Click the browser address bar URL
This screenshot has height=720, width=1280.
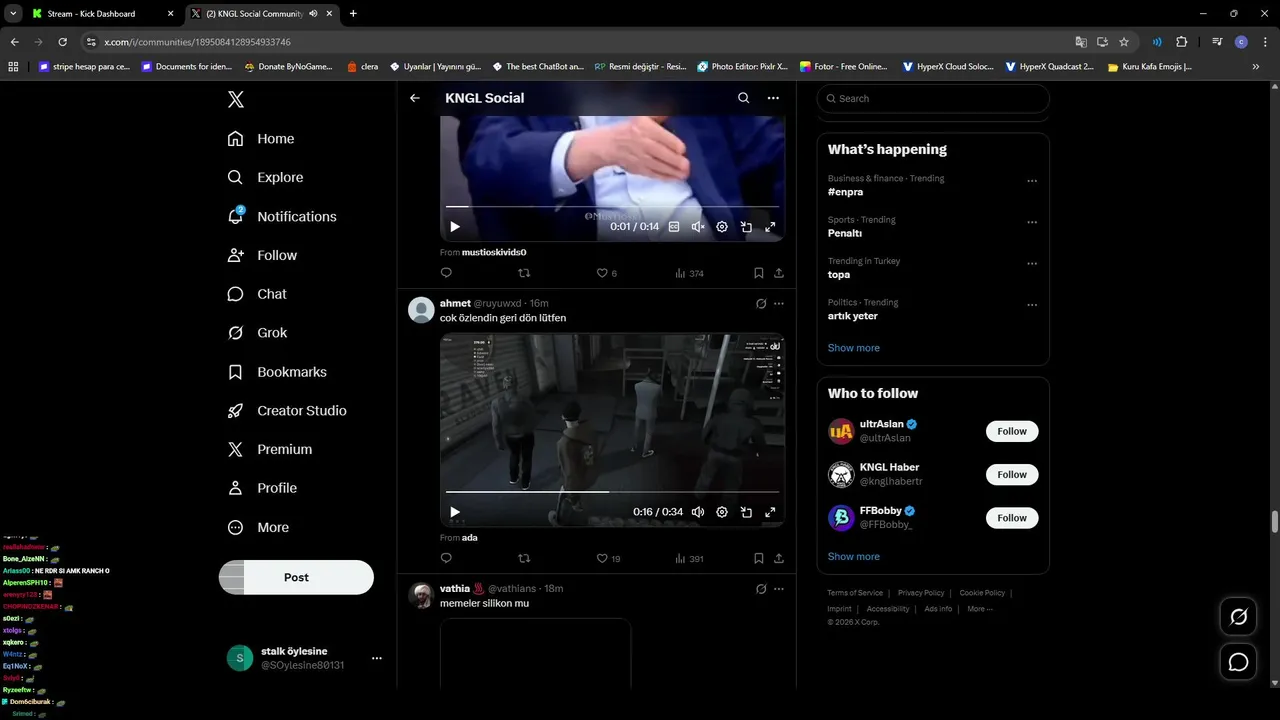(x=198, y=42)
